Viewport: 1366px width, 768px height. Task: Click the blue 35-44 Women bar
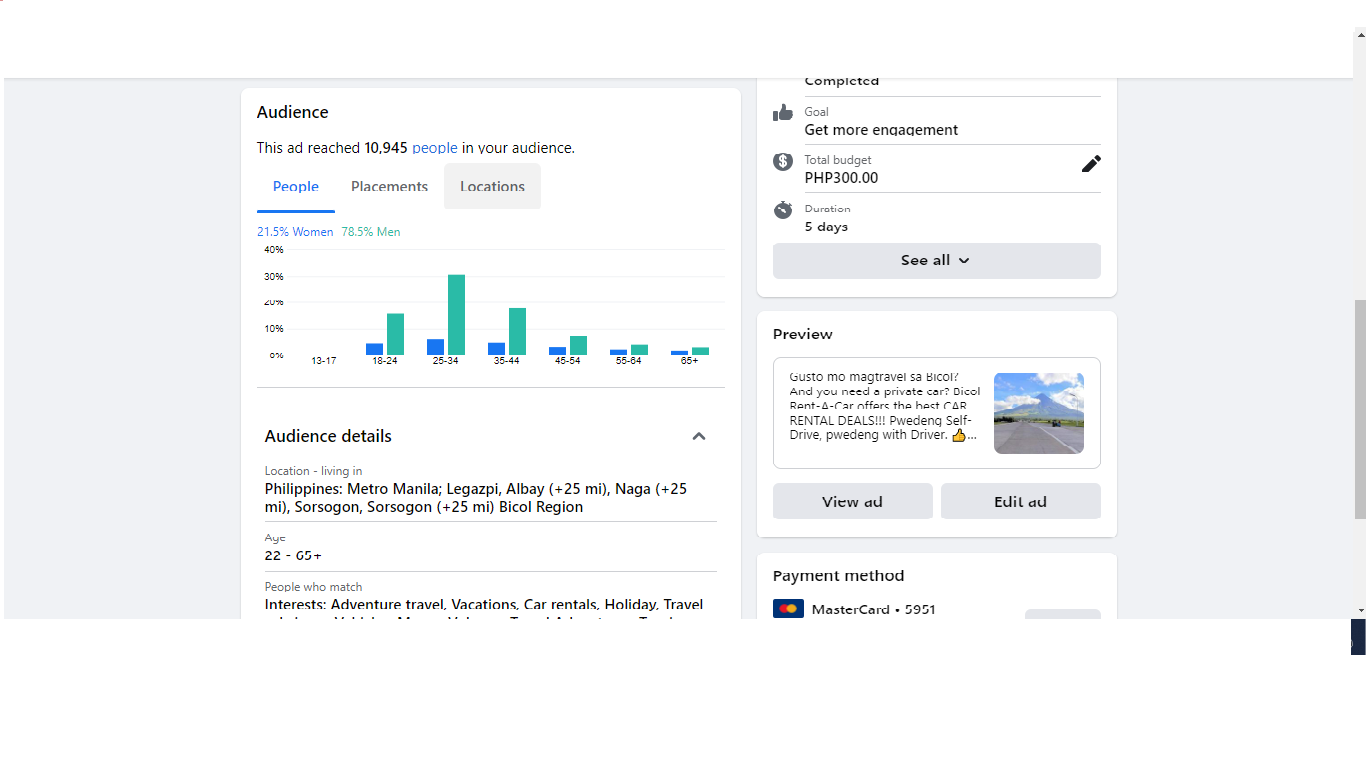[496, 349]
